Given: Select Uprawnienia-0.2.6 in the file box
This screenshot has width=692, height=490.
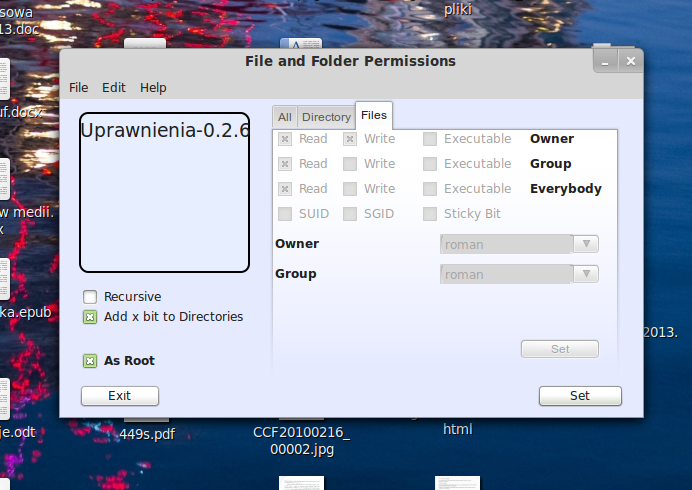Looking at the screenshot, I should coord(165,130).
